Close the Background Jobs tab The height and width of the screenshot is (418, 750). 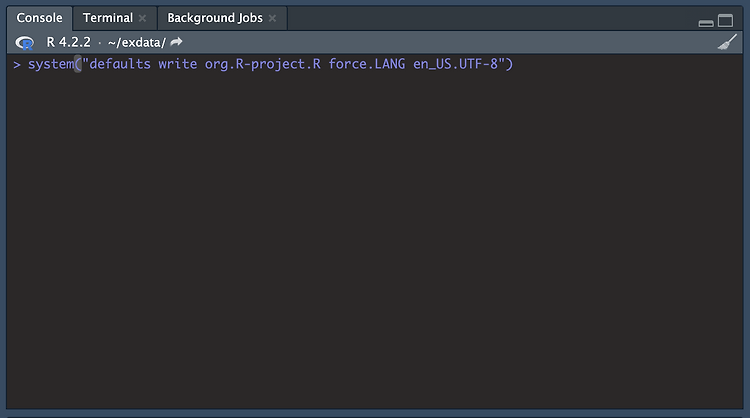click(272, 18)
